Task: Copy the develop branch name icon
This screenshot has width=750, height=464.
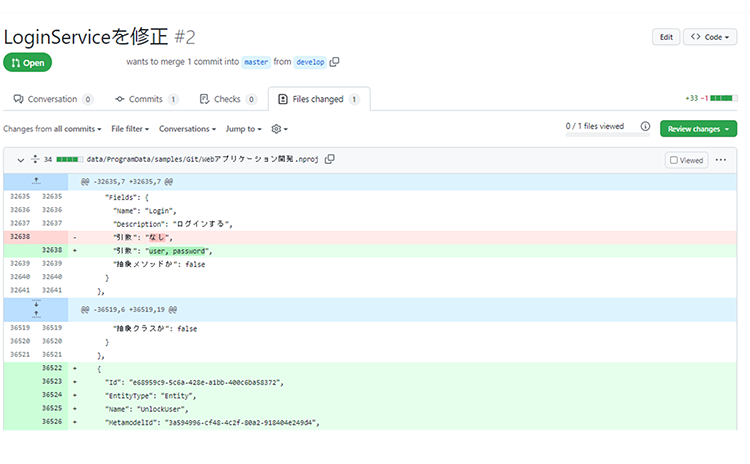Action: [334, 62]
